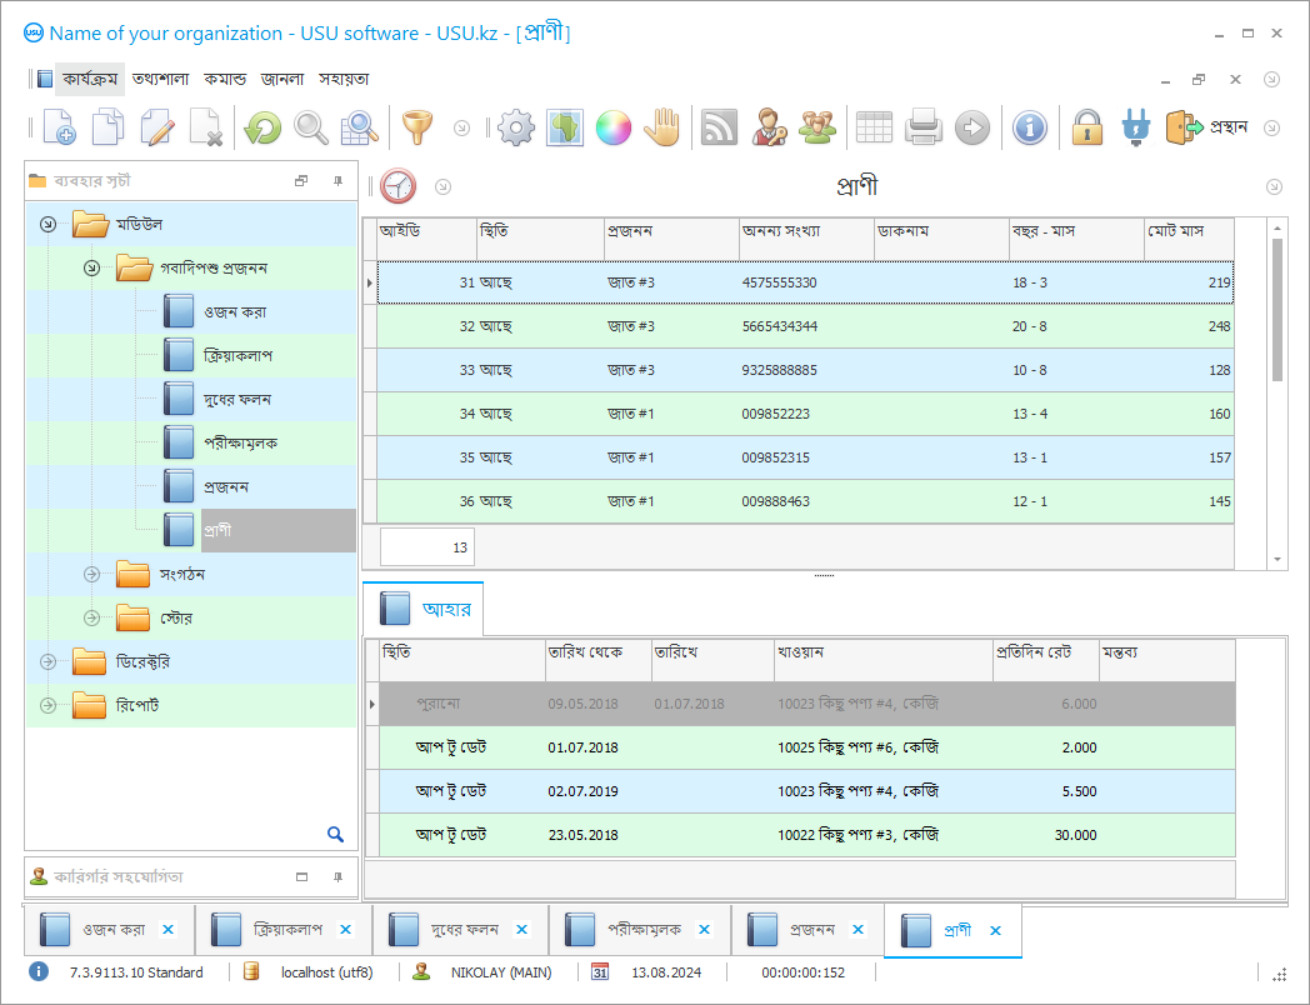Pin the ব্যবহার সূচী panel
The width and height of the screenshot is (1310, 1005).
[x=338, y=181]
